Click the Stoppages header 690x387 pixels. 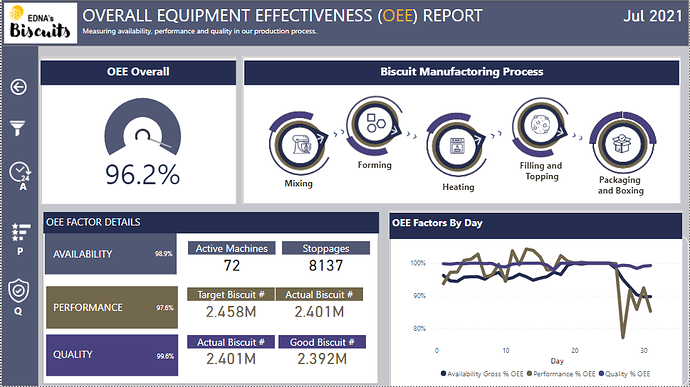326,248
